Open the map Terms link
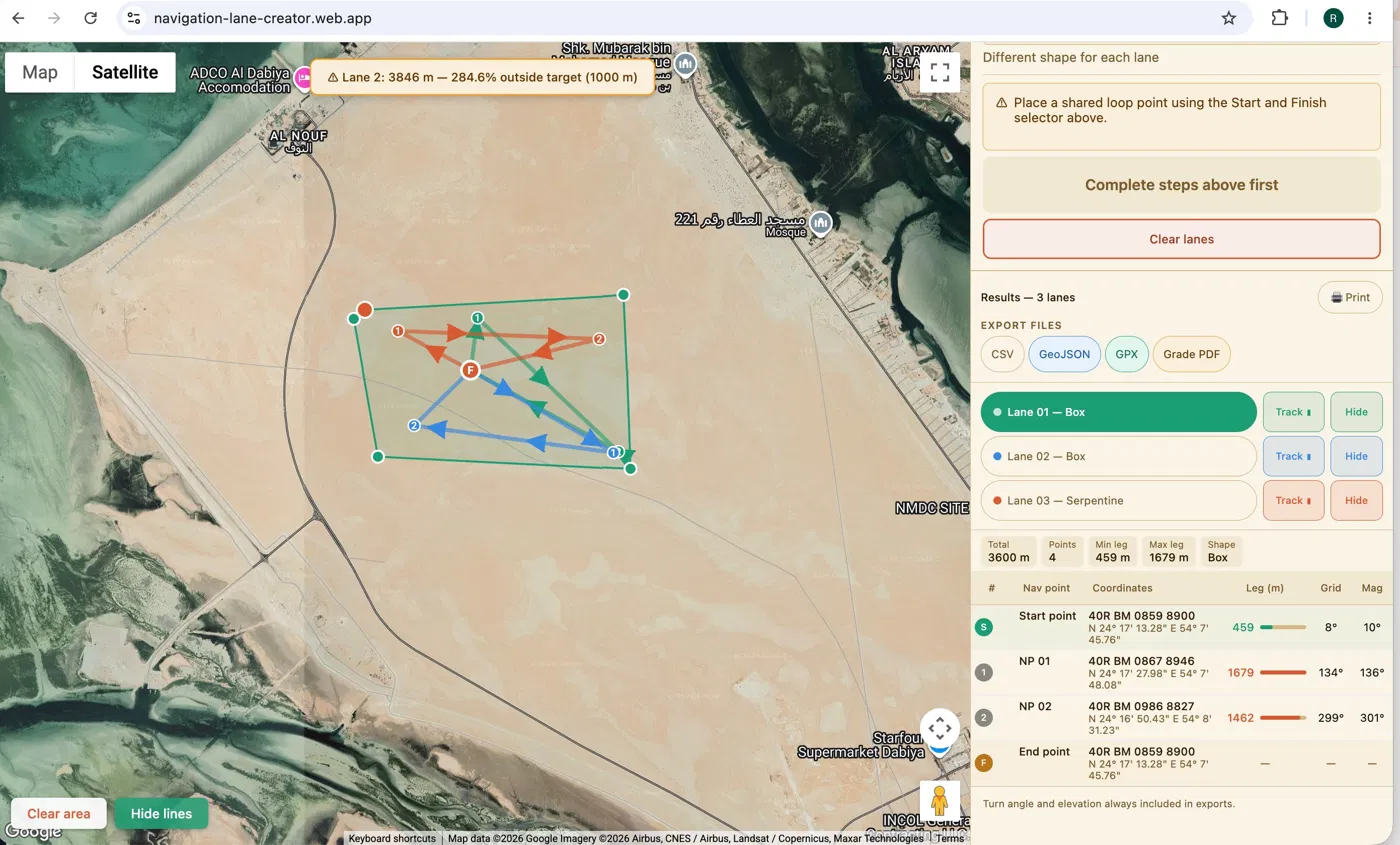 click(x=950, y=838)
